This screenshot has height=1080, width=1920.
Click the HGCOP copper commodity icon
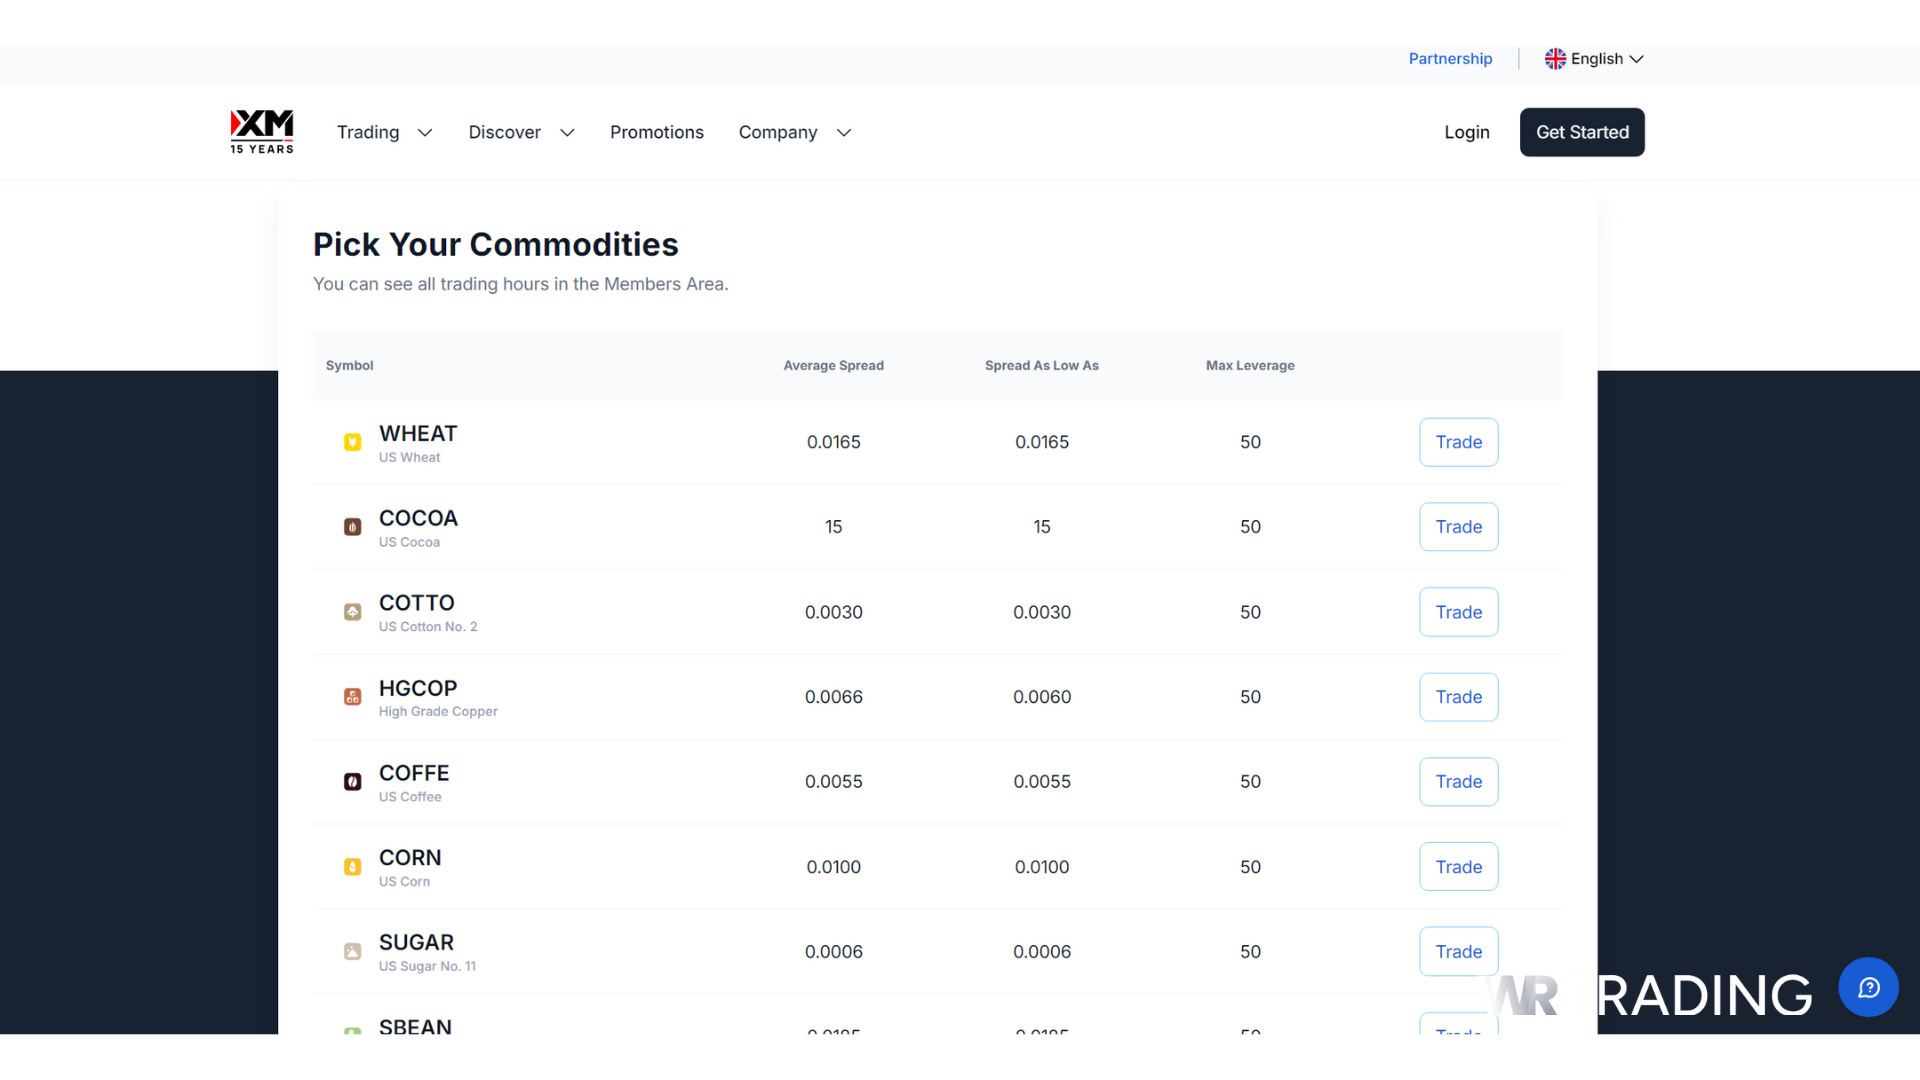pyautogui.click(x=352, y=697)
